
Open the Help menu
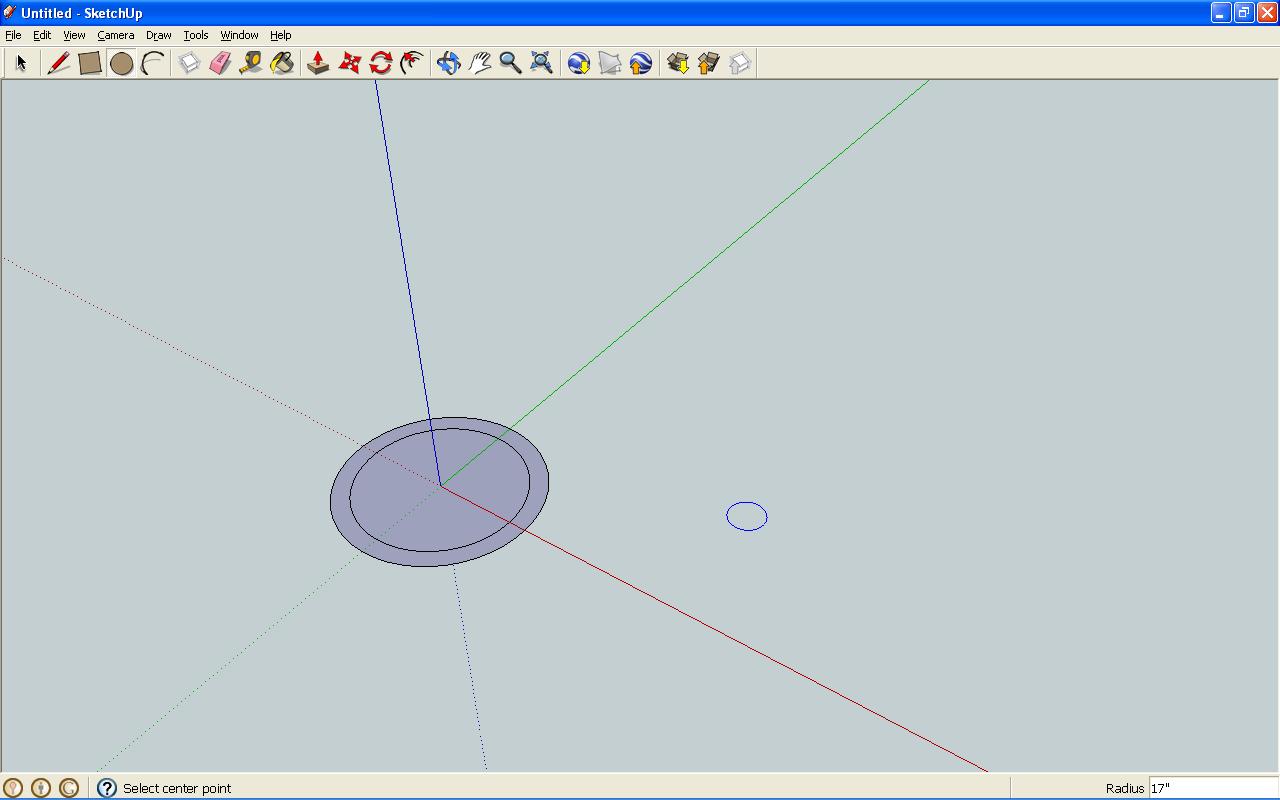pos(281,35)
